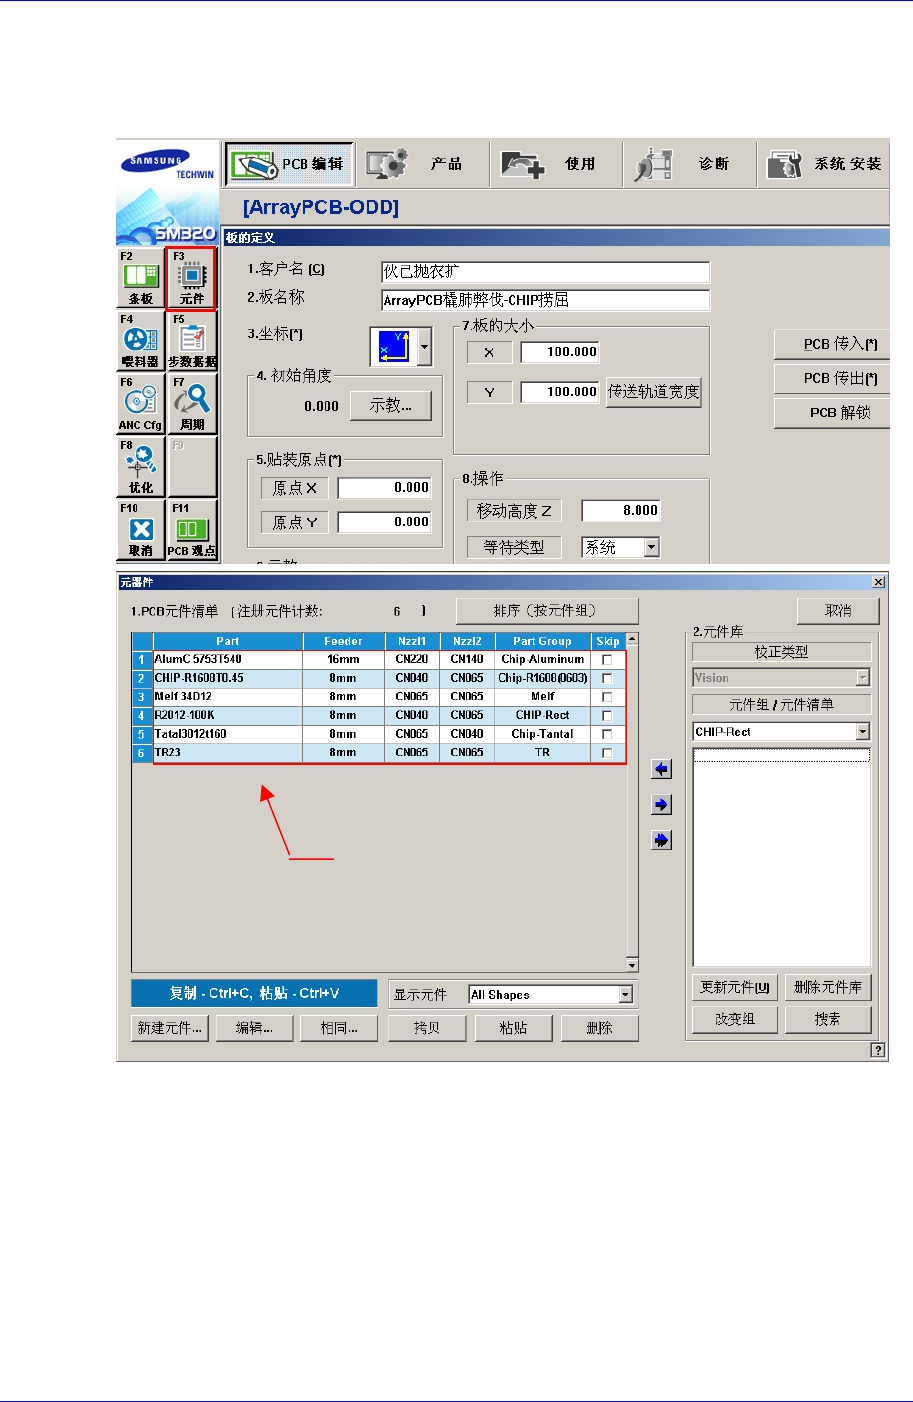Open the 等待类型 系统 dropdown

pos(652,547)
